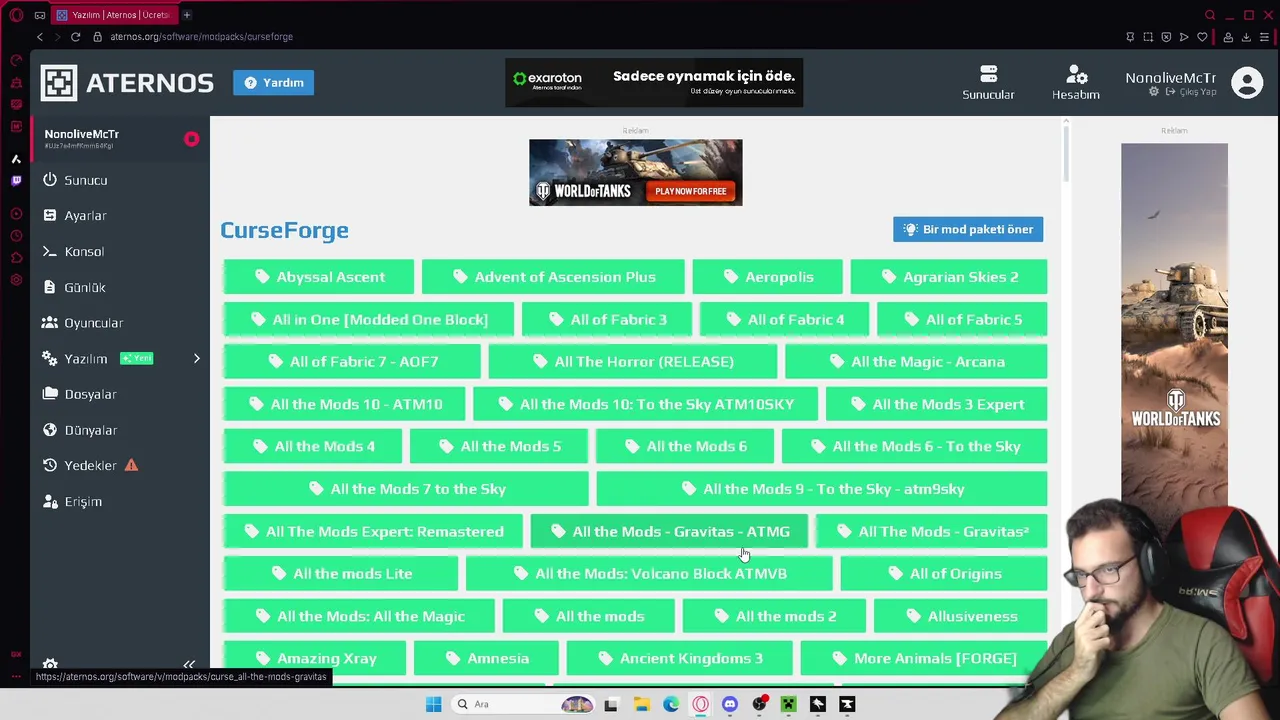Reload the page in the browser

[x=75, y=37]
